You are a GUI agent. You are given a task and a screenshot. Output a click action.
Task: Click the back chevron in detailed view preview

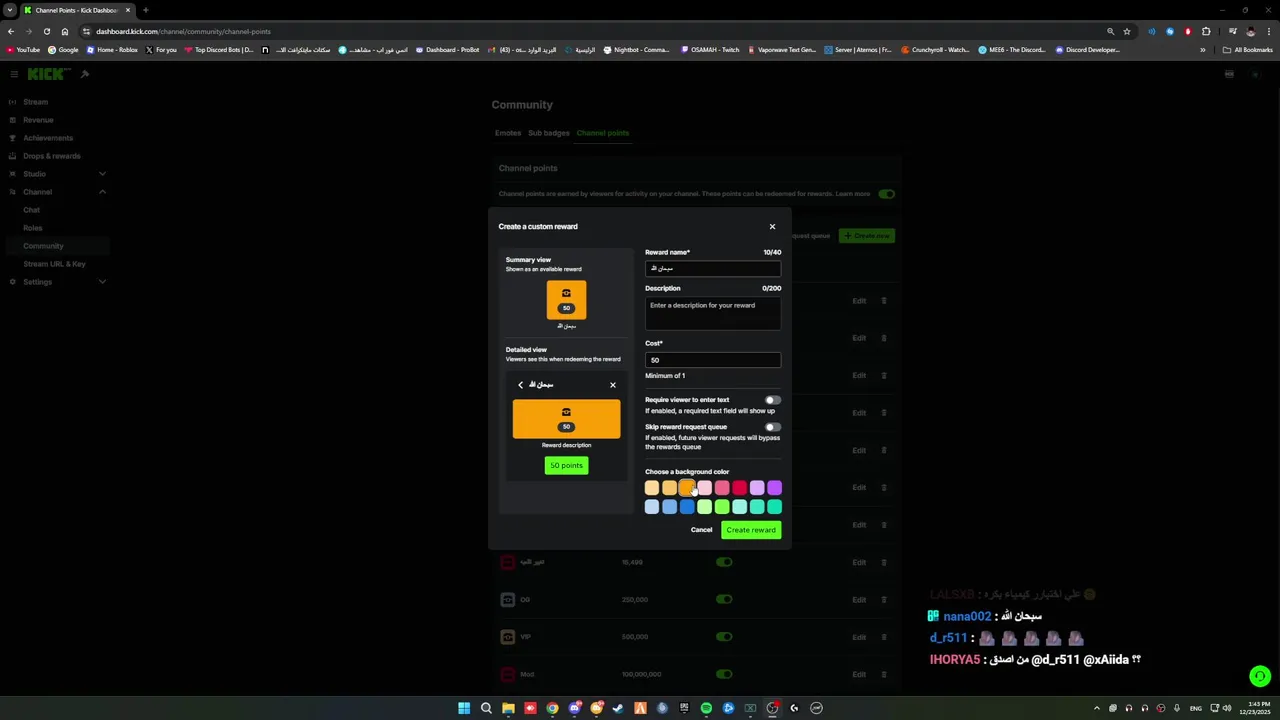[x=520, y=385]
